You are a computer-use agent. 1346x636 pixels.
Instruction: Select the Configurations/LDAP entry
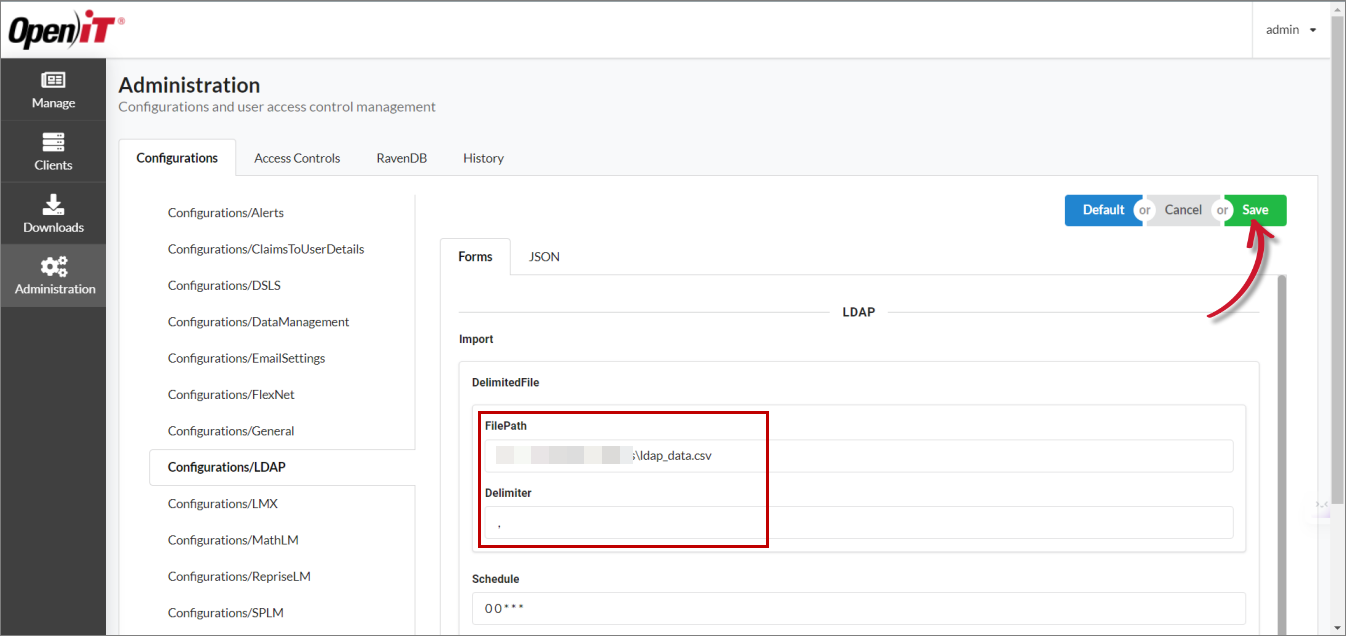coord(225,466)
